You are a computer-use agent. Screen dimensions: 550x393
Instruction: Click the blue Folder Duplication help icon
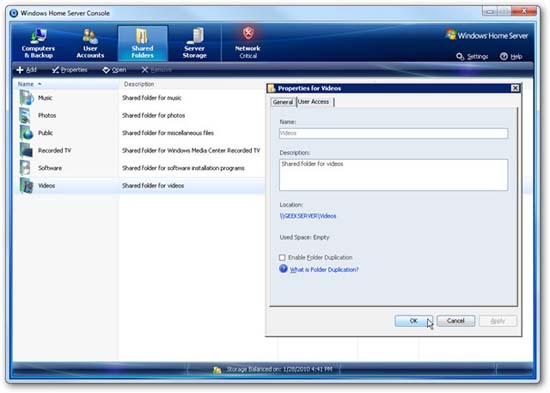coord(283,269)
